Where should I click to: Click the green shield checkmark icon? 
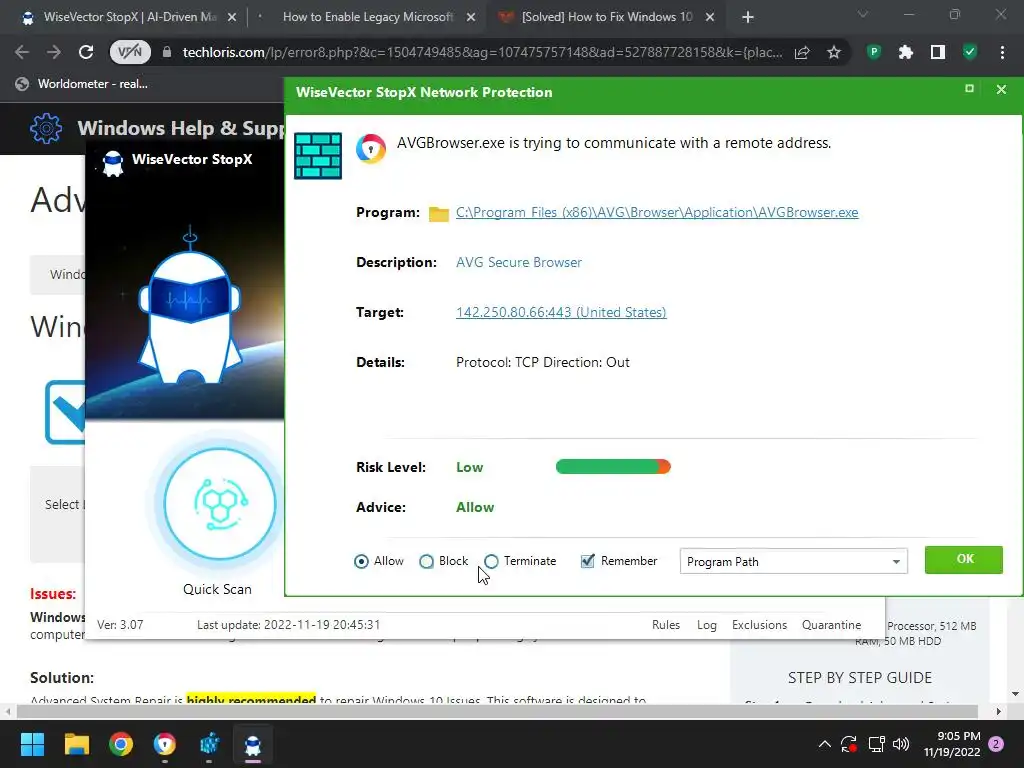coord(970,52)
